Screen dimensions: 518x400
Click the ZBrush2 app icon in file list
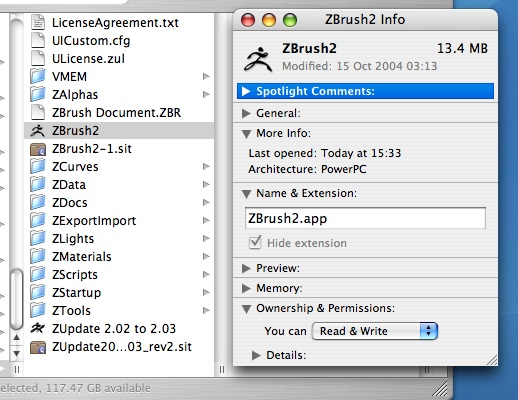click(38, 130)
